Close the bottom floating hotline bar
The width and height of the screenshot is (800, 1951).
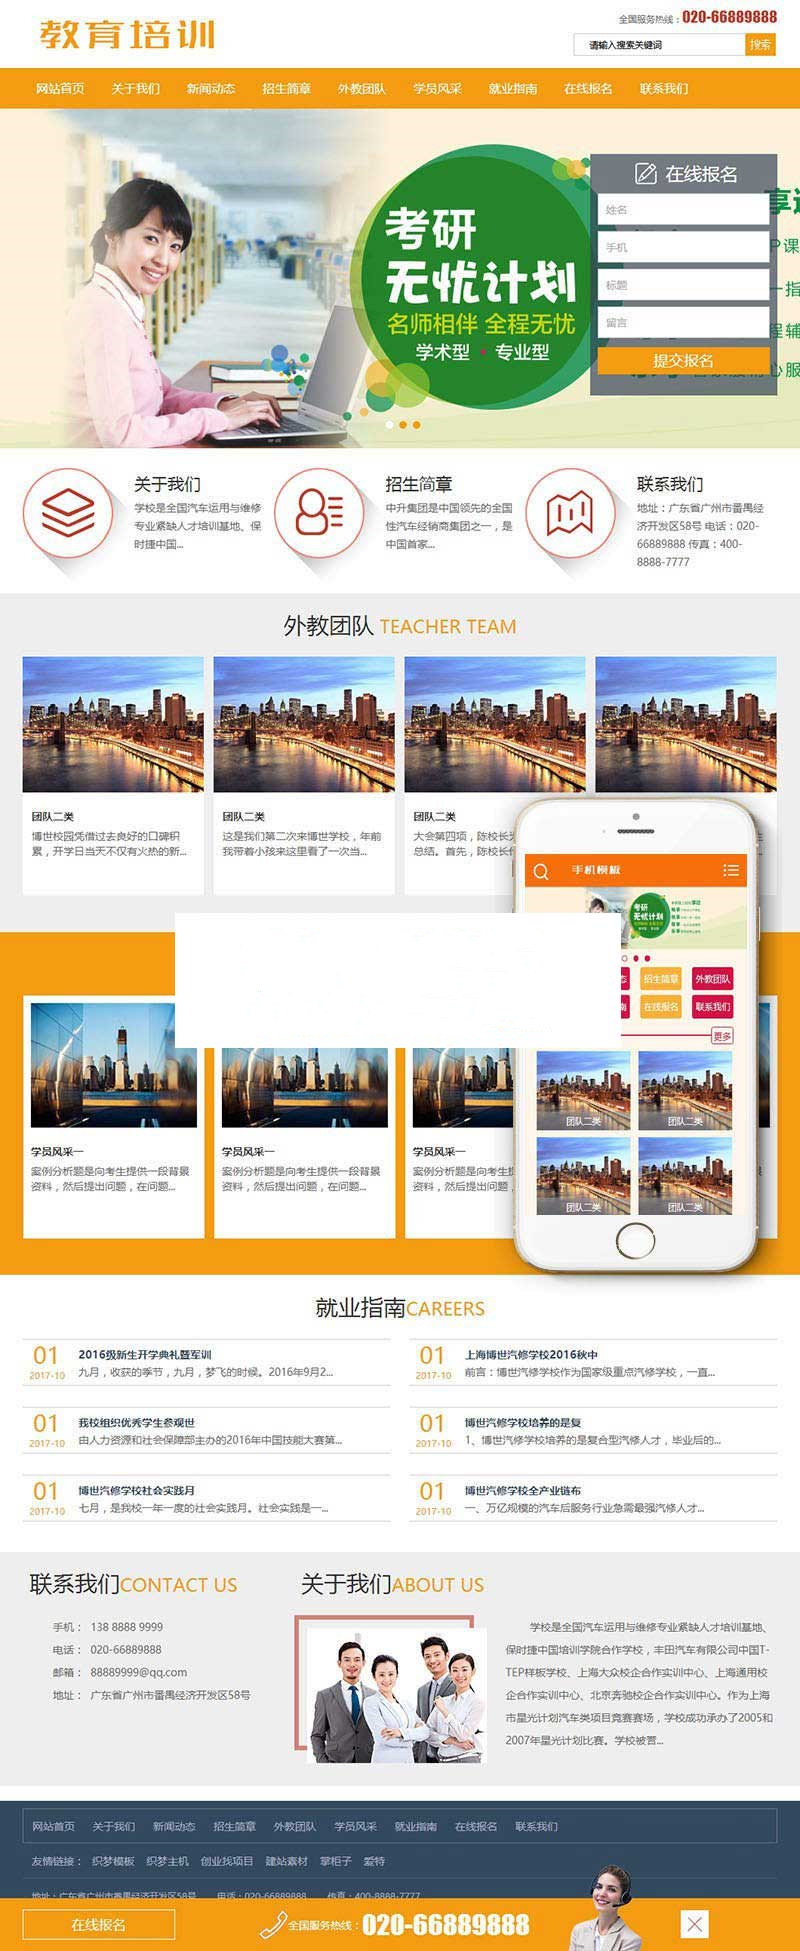tap(695, 1923)
